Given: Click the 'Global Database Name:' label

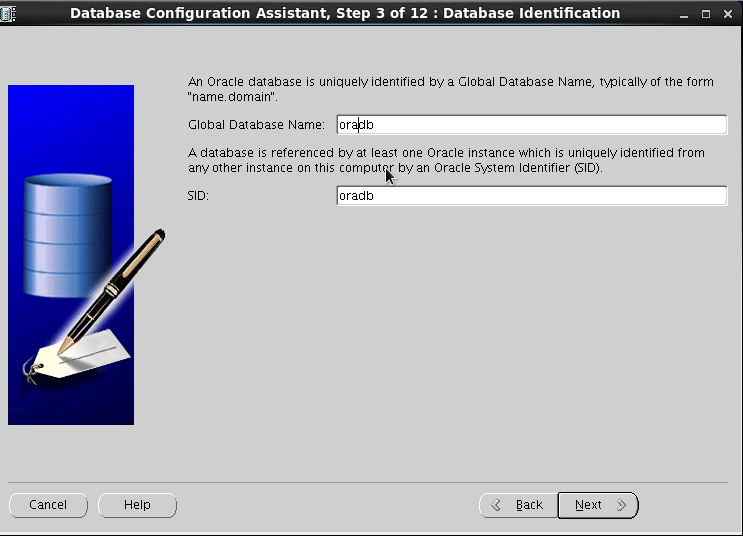Looking at the screenshot, I should 256,125.
